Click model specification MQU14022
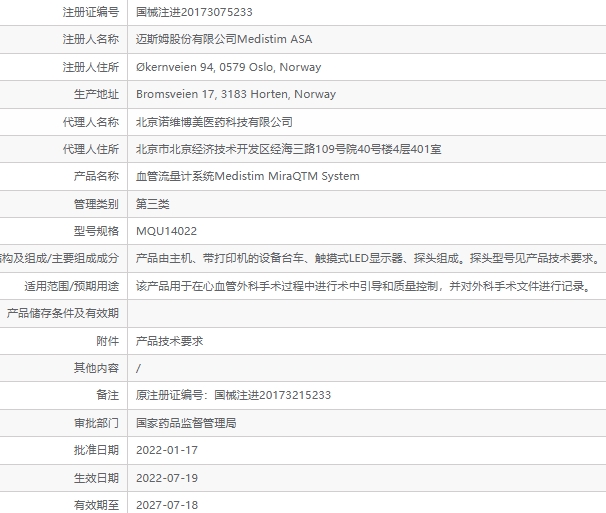606x513 pixels. pyautogui.click(x=166, y=231)
